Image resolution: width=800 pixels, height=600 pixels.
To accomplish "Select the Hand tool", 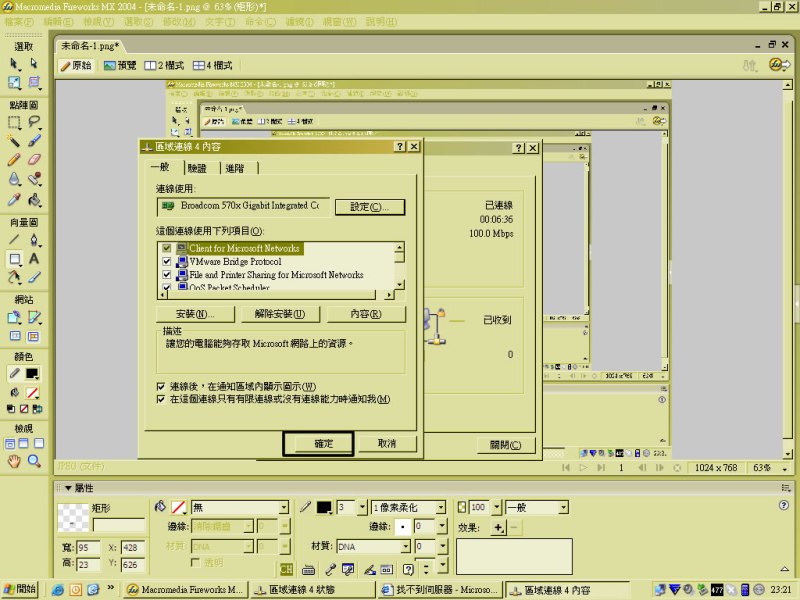I will [14, 461].
